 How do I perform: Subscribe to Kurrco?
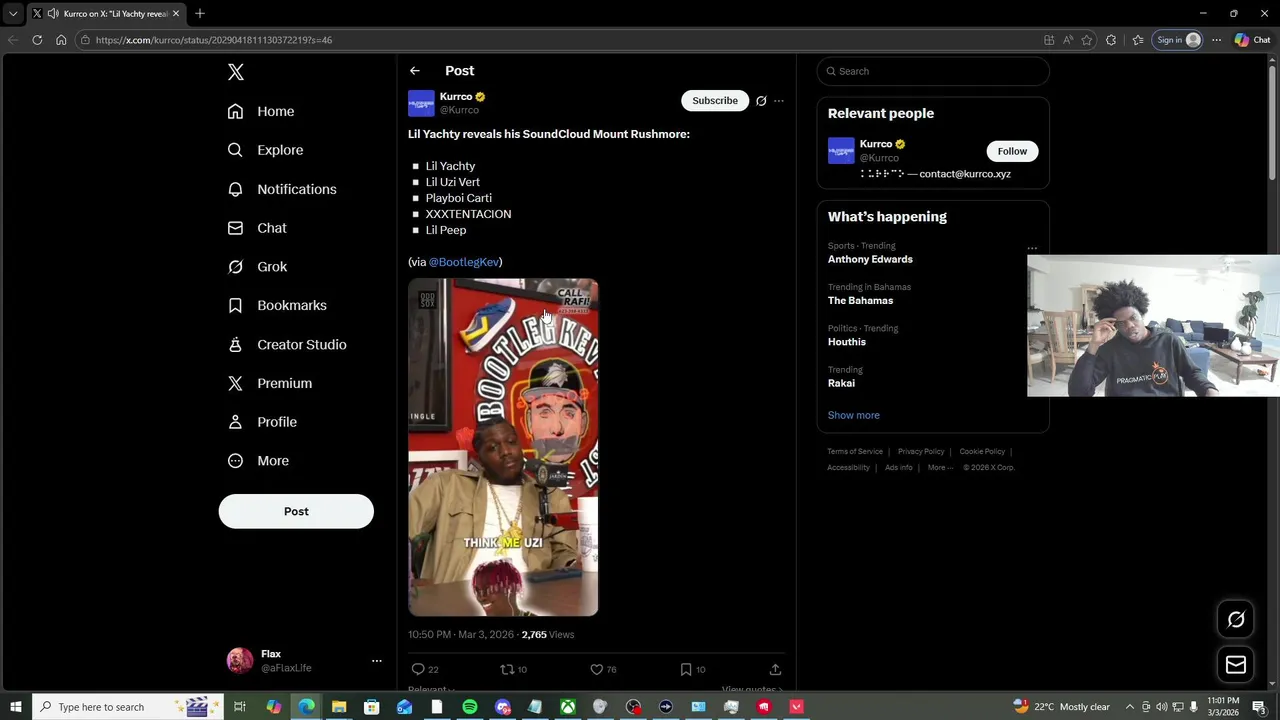715,100
